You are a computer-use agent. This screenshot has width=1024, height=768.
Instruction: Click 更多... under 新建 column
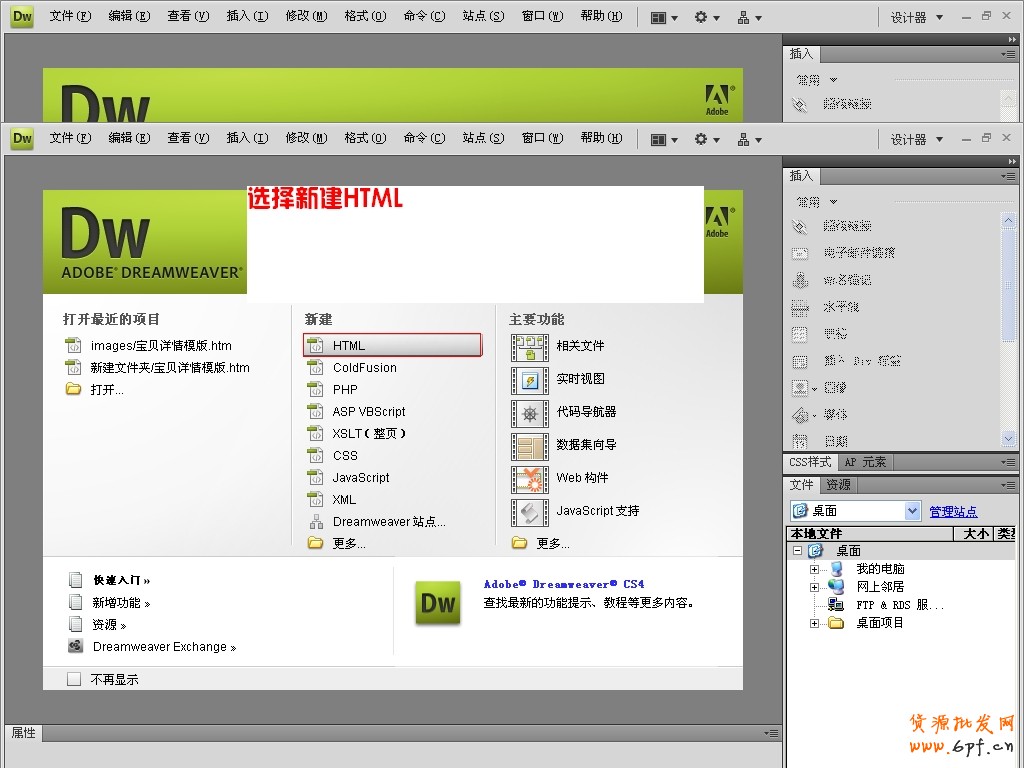coord(349,543)
